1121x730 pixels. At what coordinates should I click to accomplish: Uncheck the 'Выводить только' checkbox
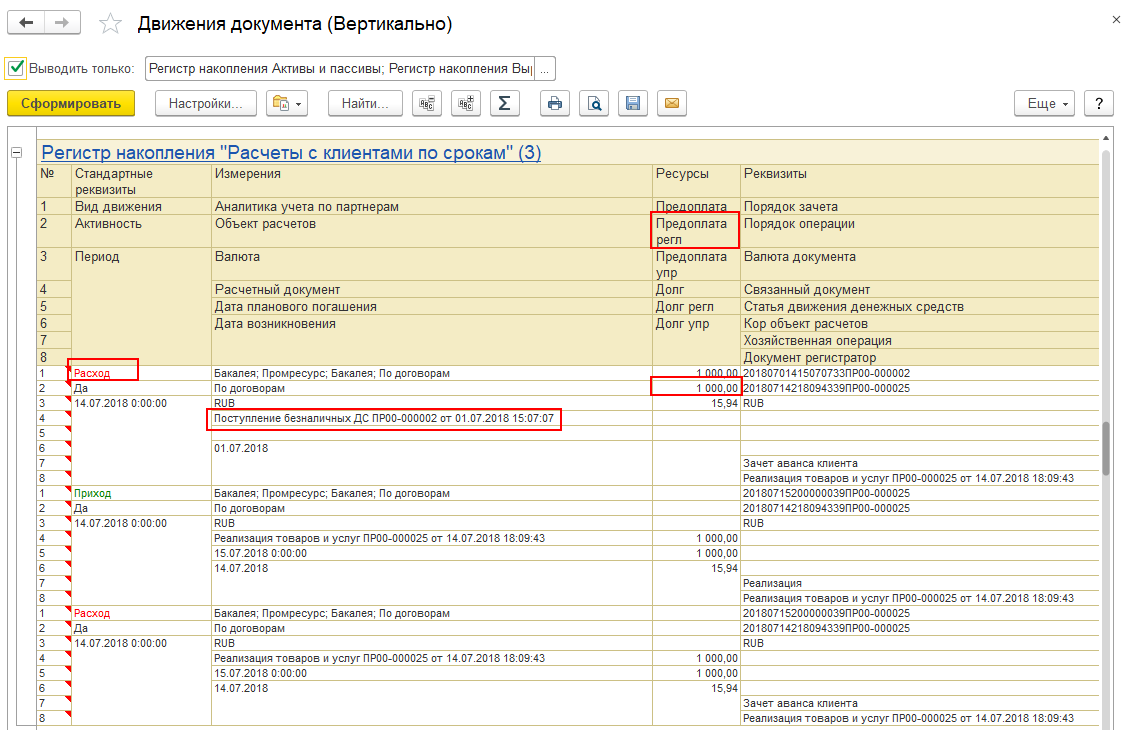click(15, 68)
